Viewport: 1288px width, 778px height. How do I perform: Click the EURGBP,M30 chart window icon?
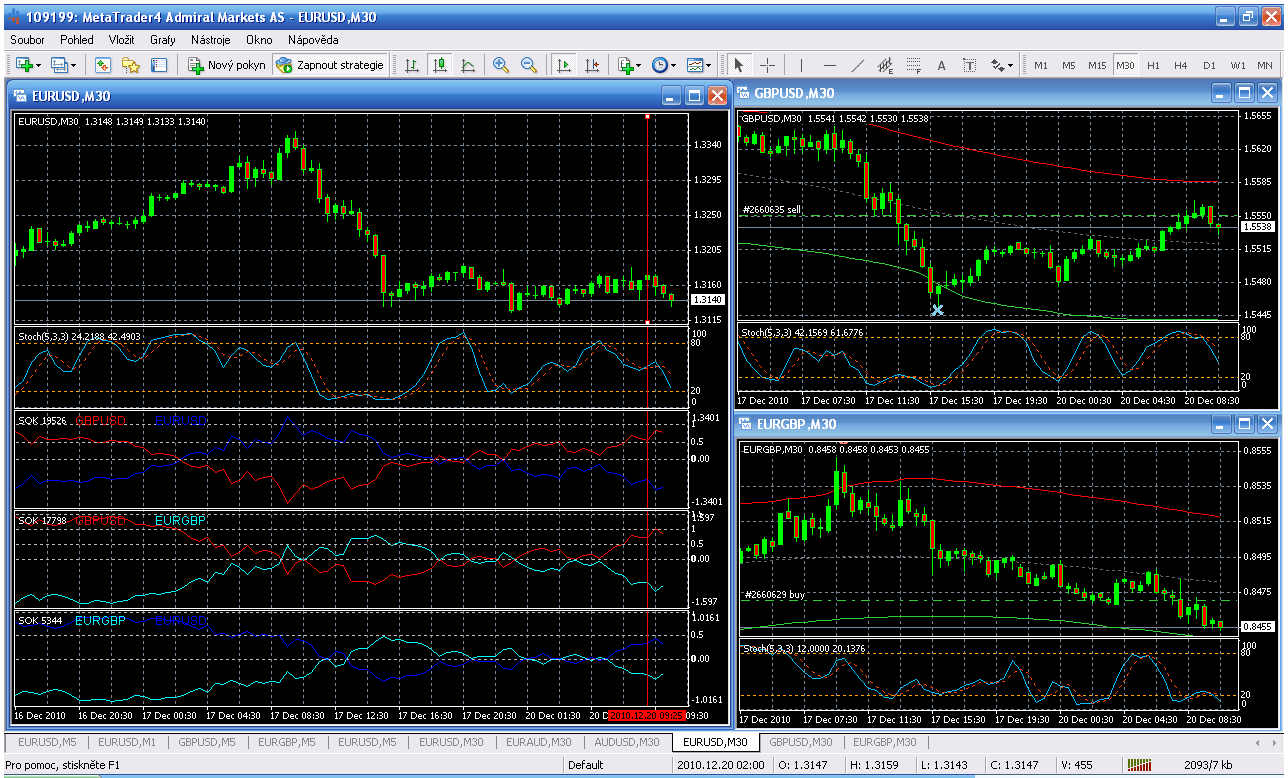pos(745,424)
